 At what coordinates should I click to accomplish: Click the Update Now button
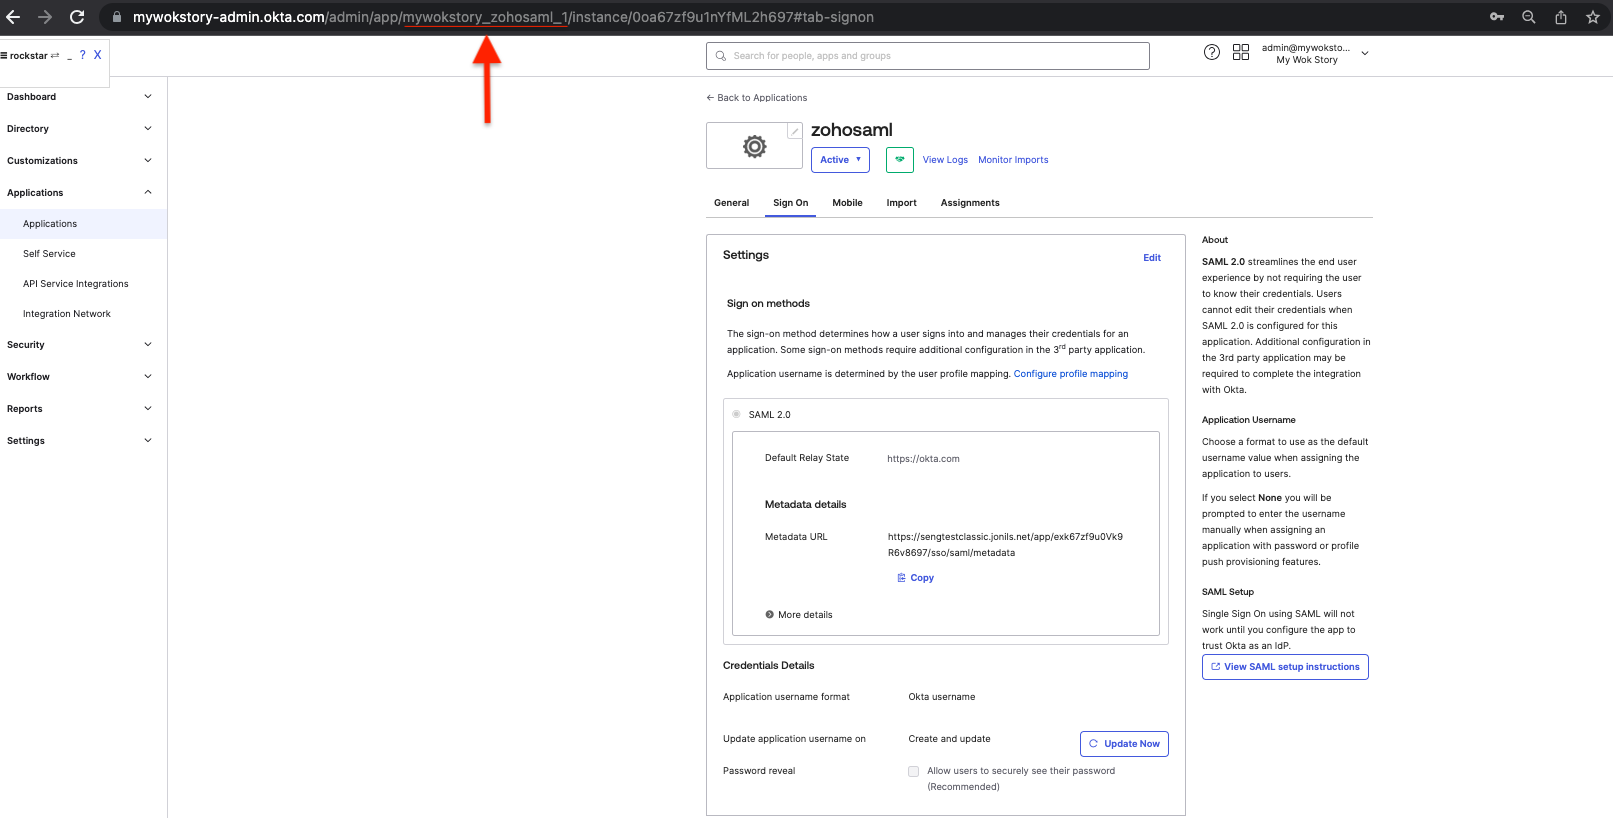point(1123,744)
